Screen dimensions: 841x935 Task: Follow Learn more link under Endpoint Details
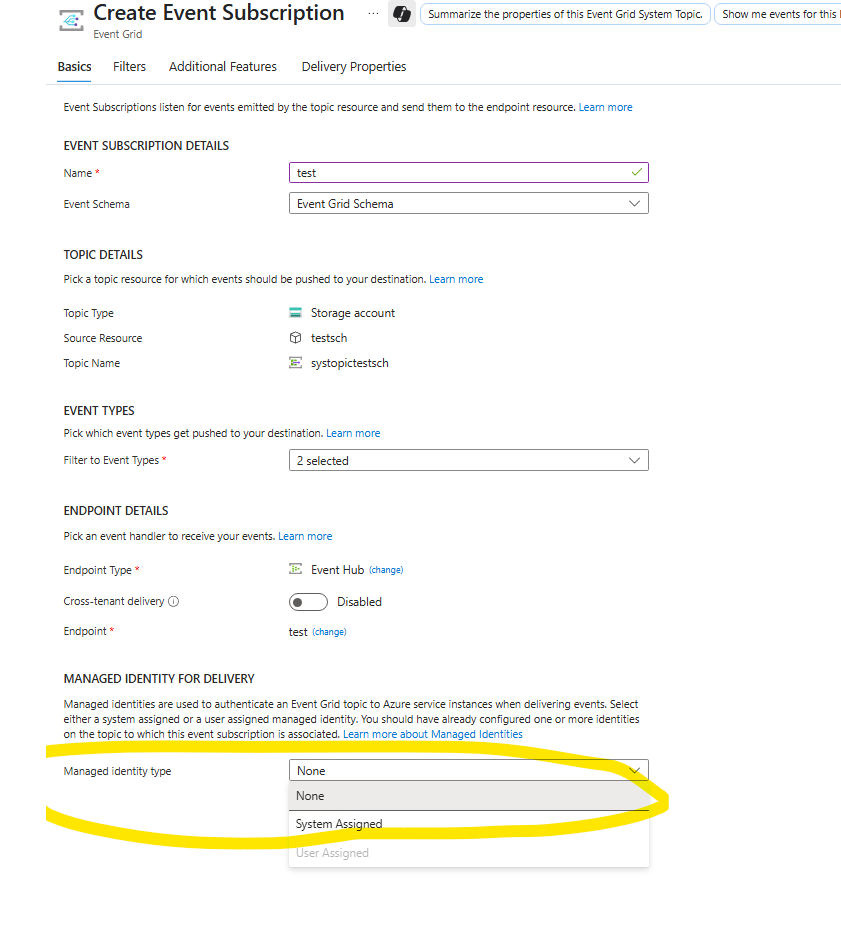pyautogui.click(x=305, y=536)
